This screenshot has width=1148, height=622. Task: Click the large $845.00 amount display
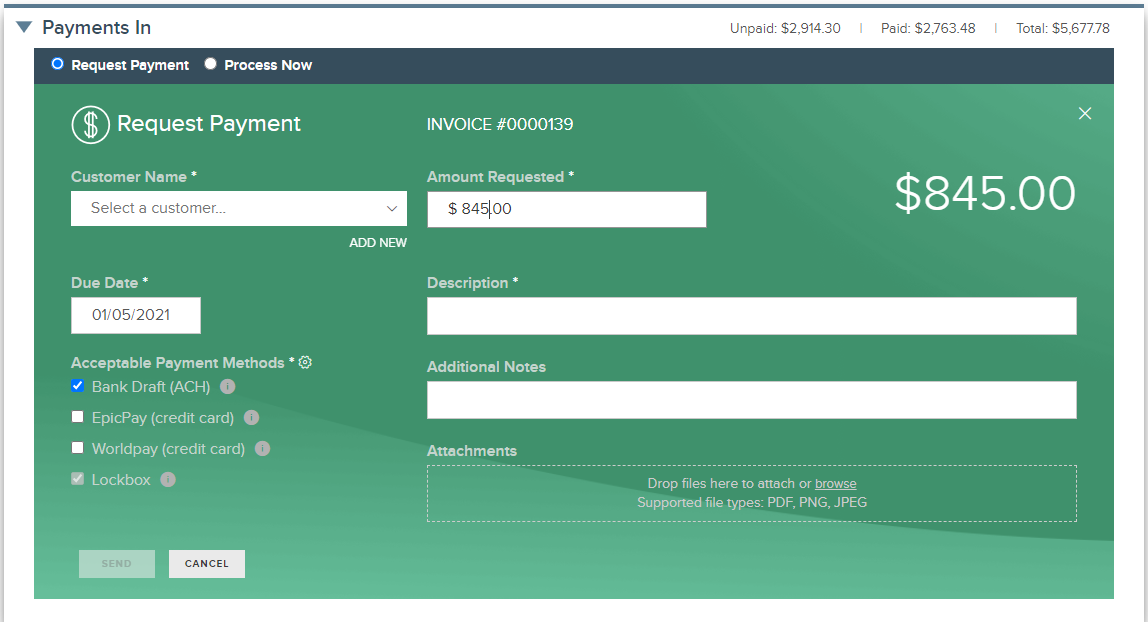tap(985, 194)
